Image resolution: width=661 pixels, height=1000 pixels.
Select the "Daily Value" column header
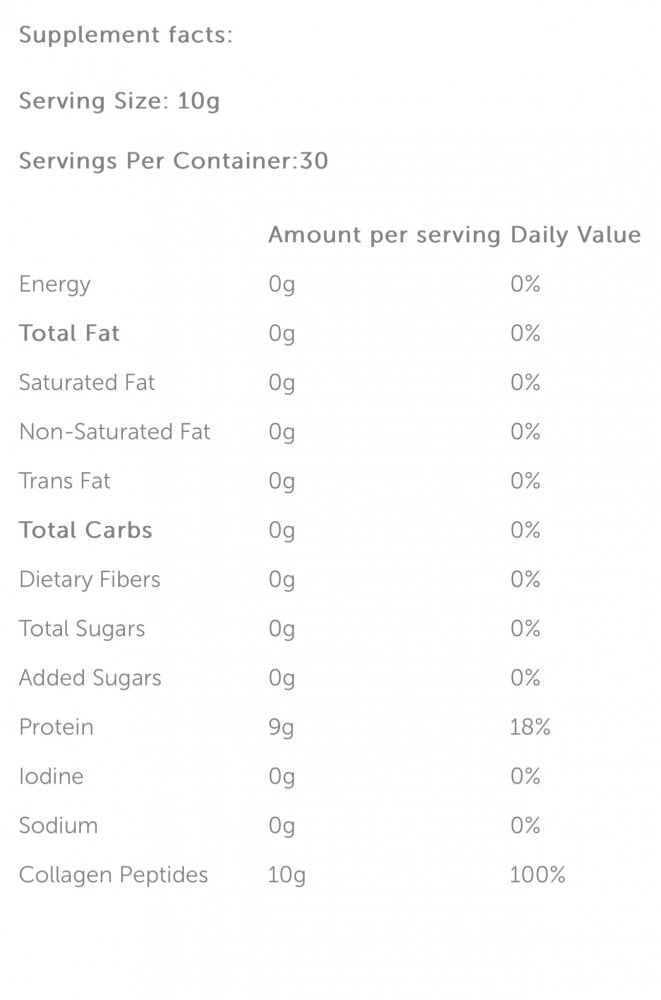576,235
